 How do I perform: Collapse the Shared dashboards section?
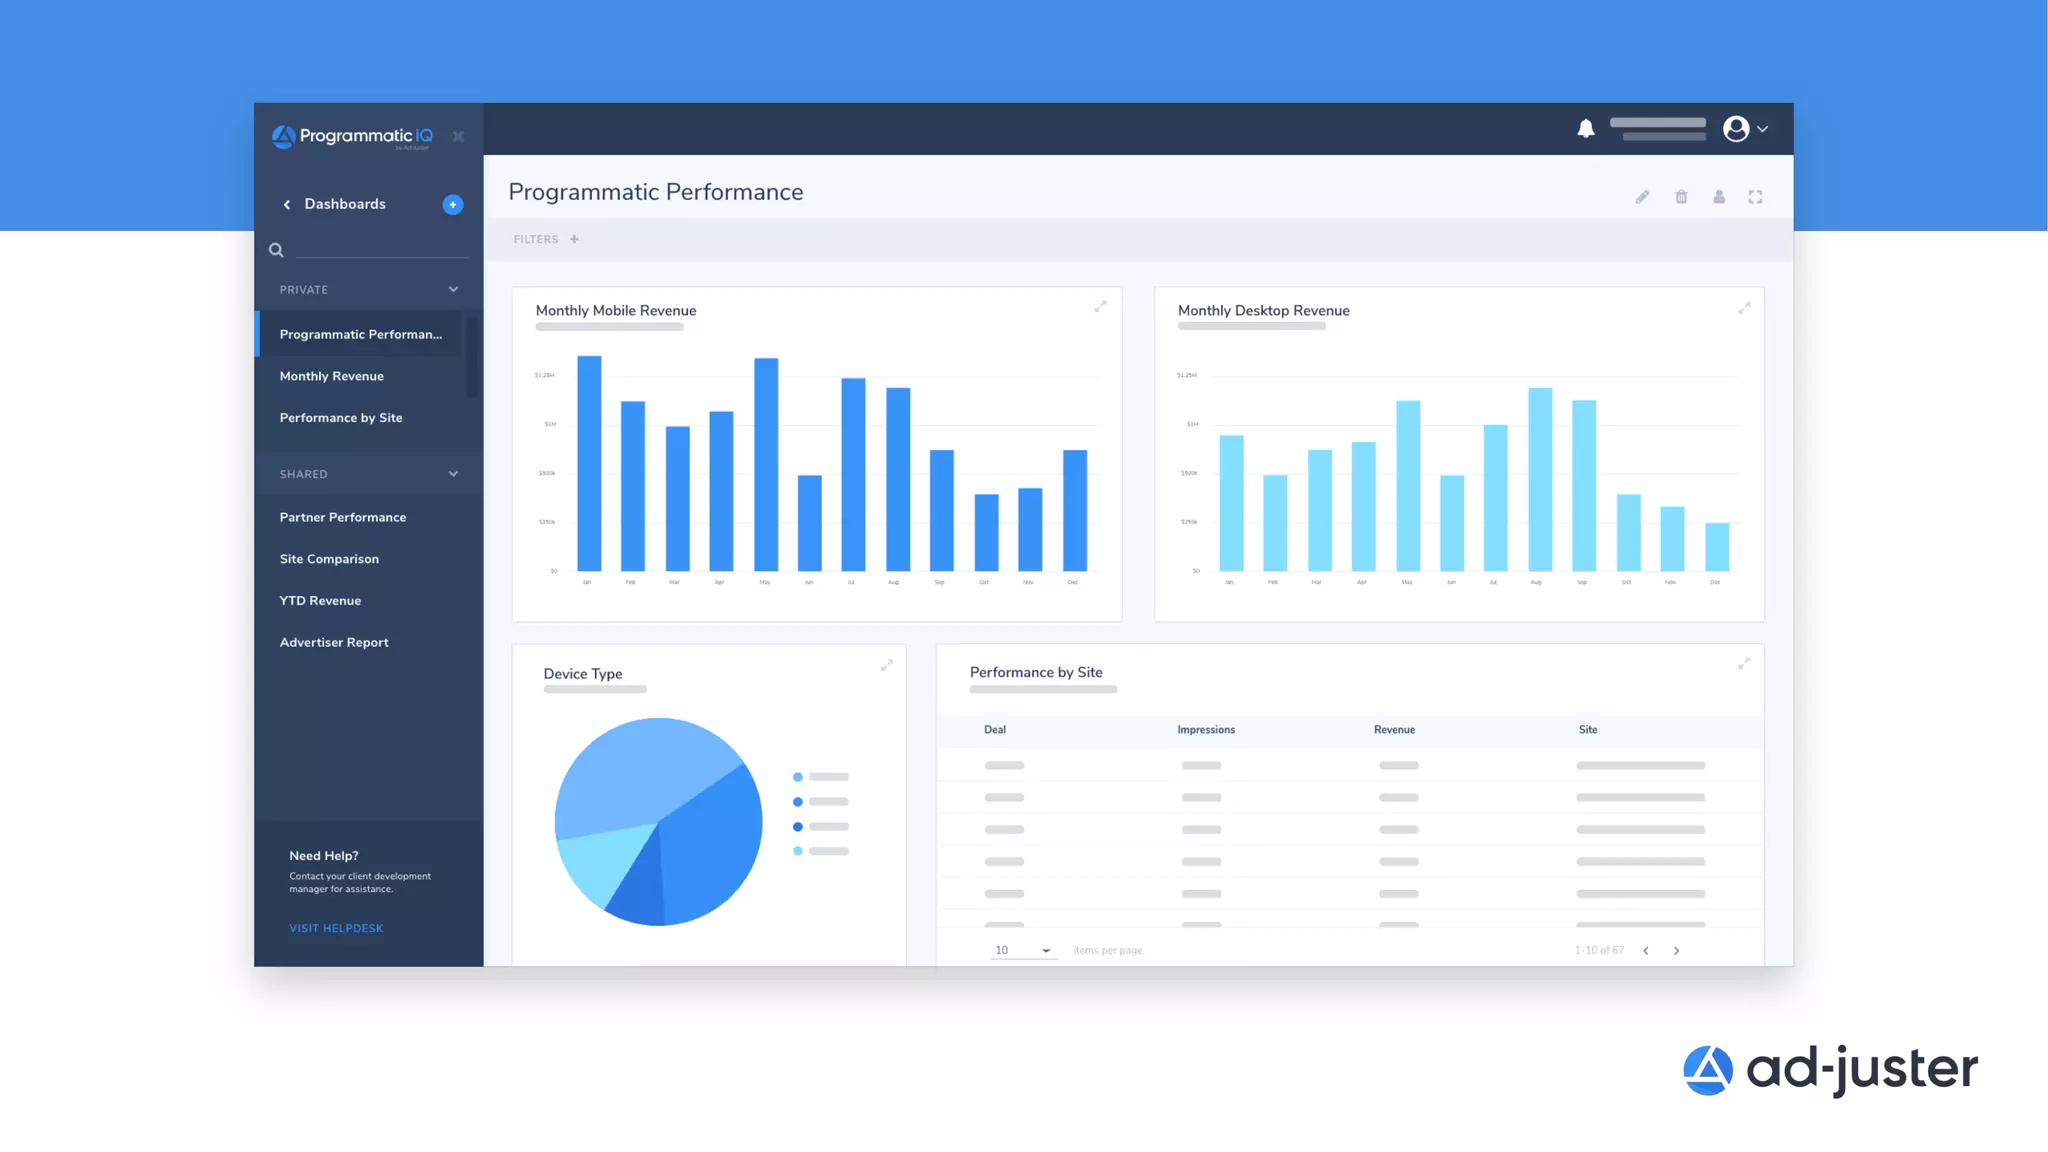coord(453,474)
